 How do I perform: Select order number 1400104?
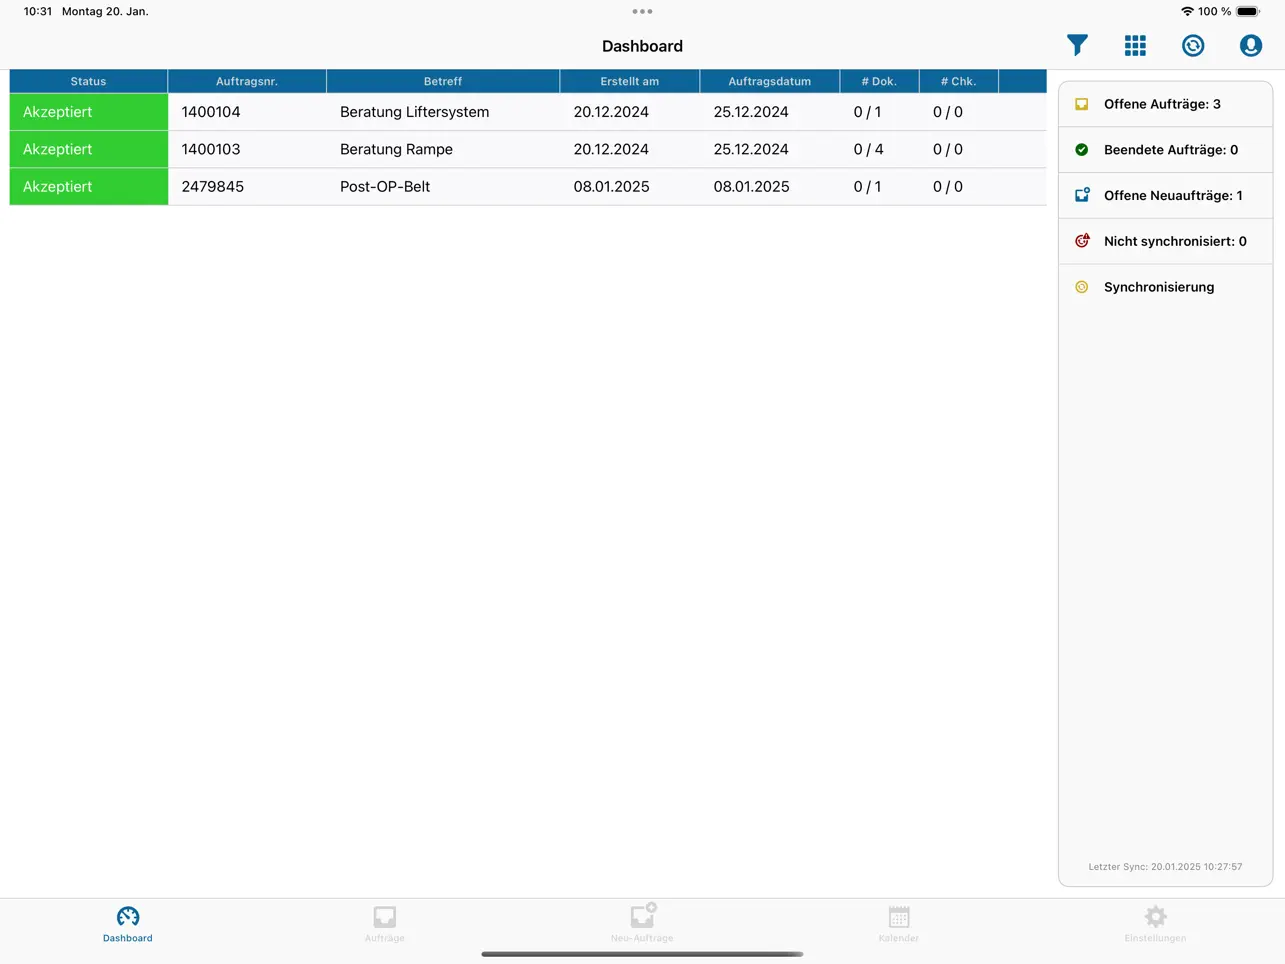point(211,112)
